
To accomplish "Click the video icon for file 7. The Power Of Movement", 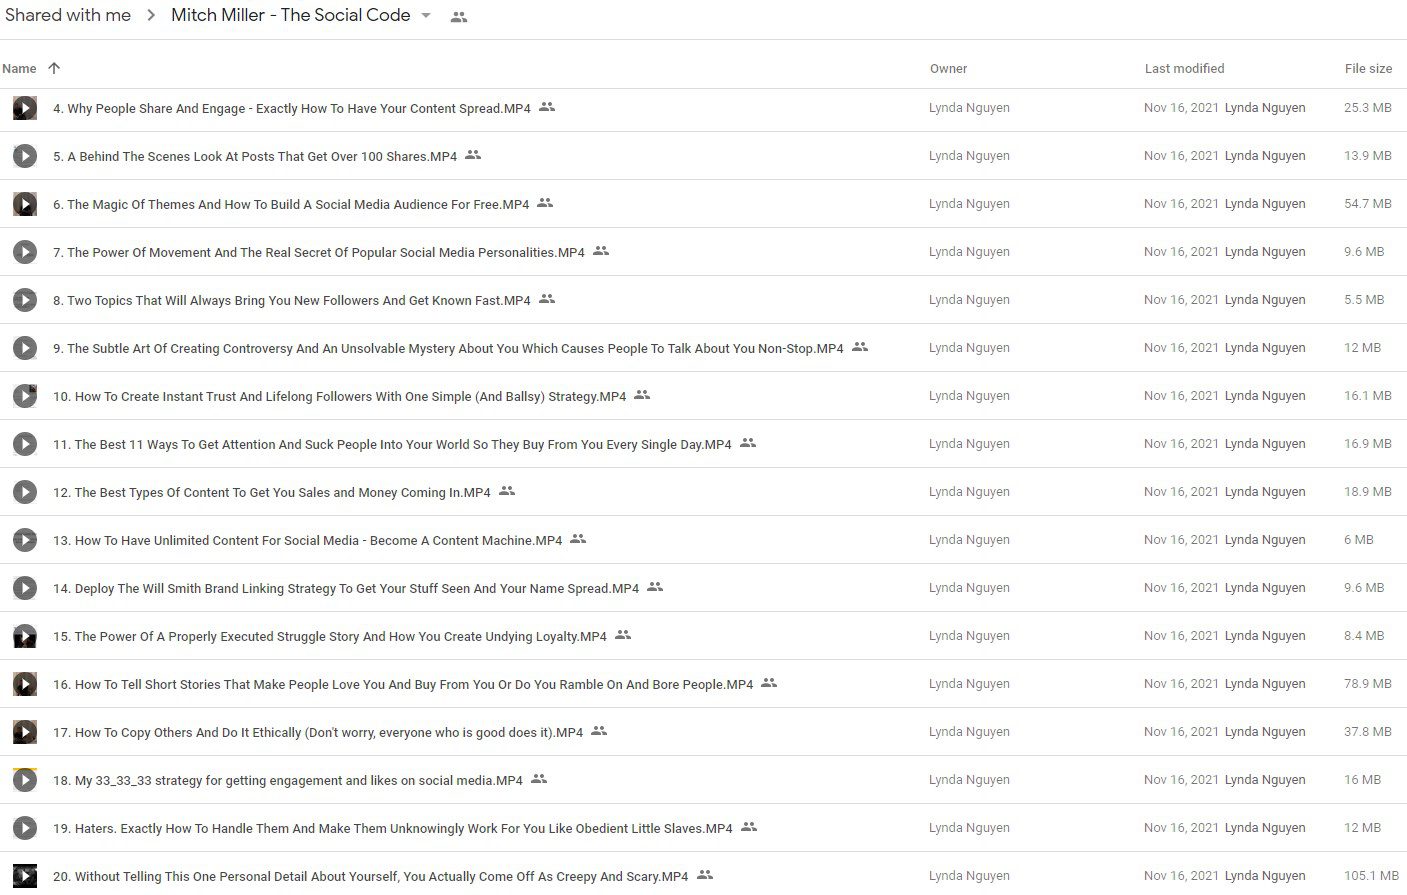I will [25, 252].
